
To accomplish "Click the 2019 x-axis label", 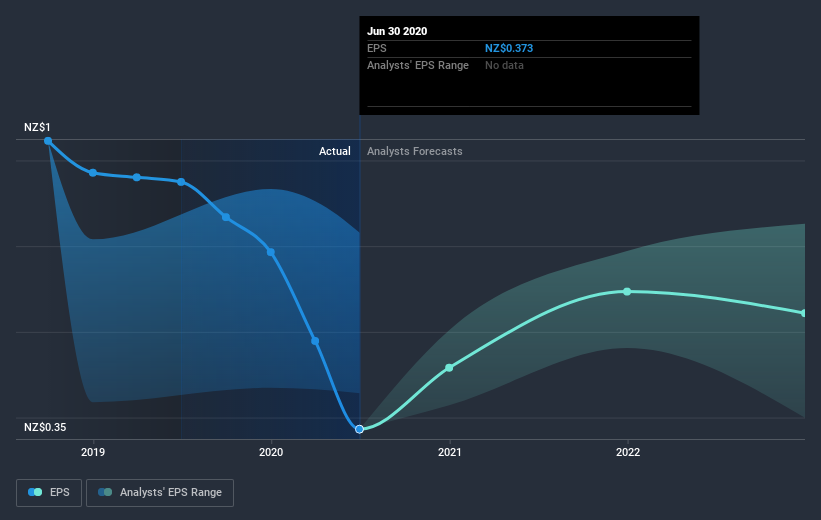I will (93, 452).
